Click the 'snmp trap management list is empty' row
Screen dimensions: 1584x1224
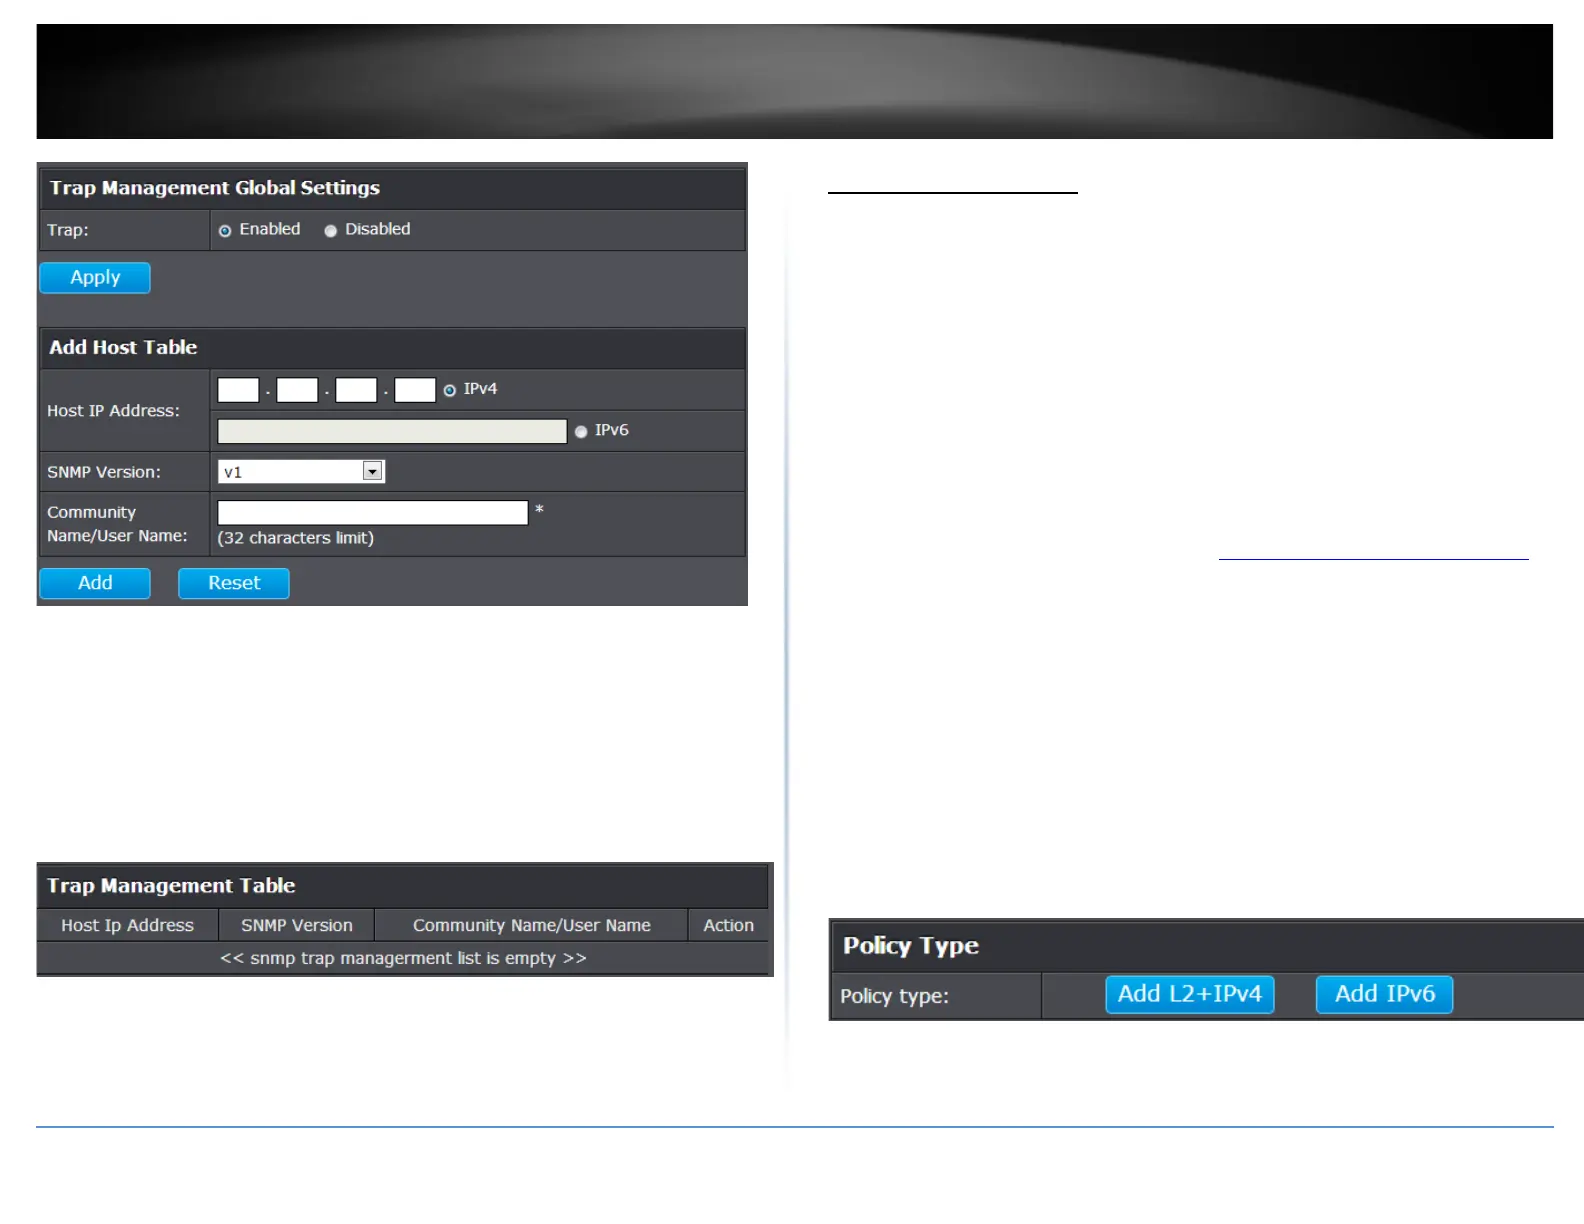(403, 958)
